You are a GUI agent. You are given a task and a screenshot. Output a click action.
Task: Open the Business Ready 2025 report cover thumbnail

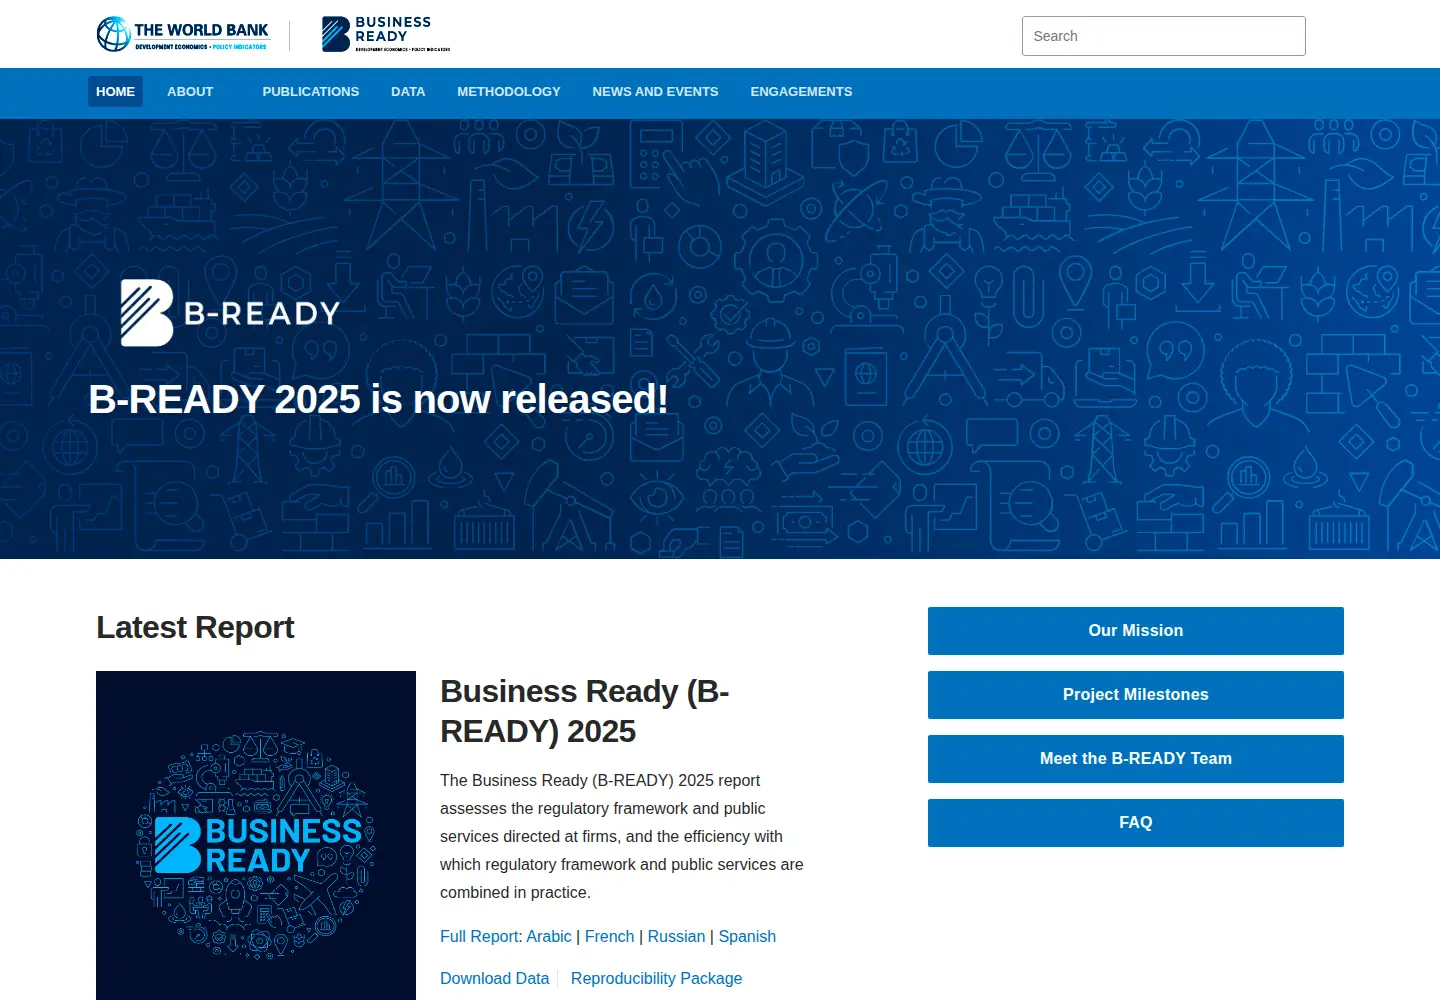[x=256, y=836]
